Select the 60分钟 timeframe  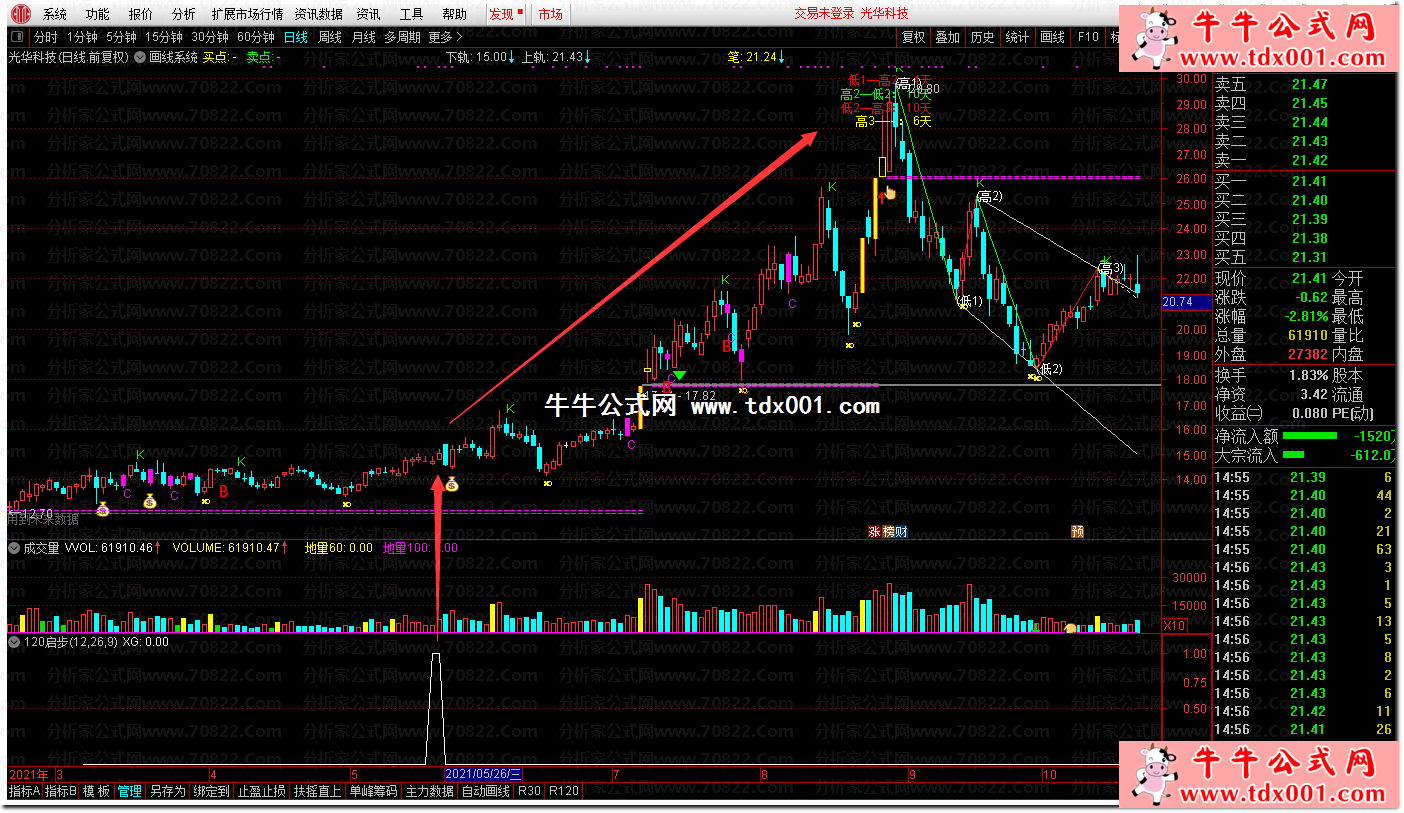tap(255, 37)
